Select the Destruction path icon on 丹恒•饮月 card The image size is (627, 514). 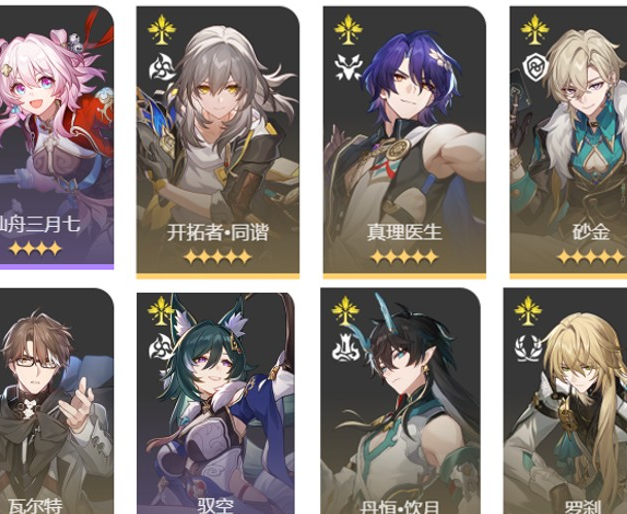(x=345, y=347)
